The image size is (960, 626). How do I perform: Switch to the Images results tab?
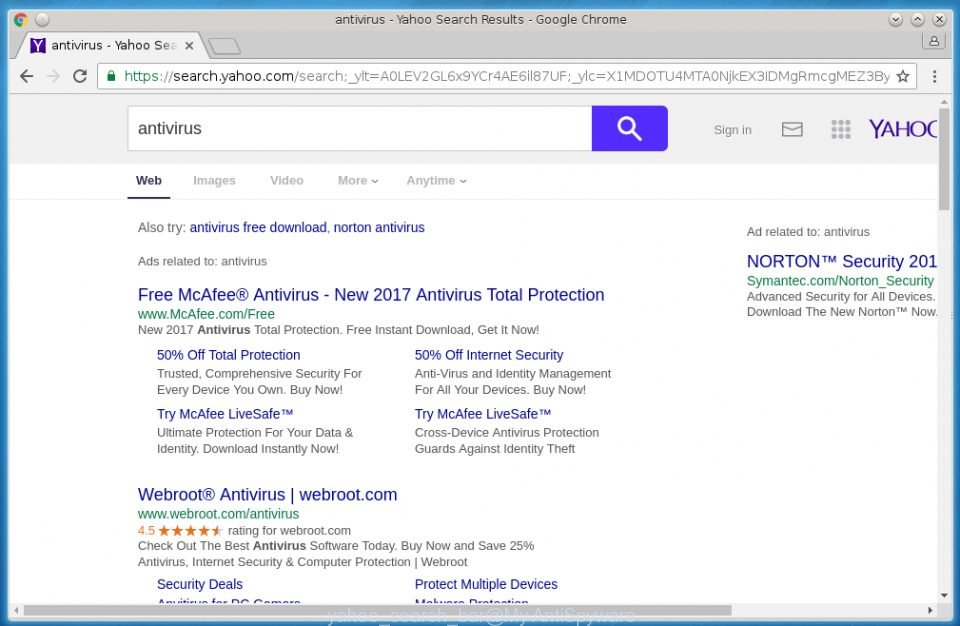click(214, 181)
